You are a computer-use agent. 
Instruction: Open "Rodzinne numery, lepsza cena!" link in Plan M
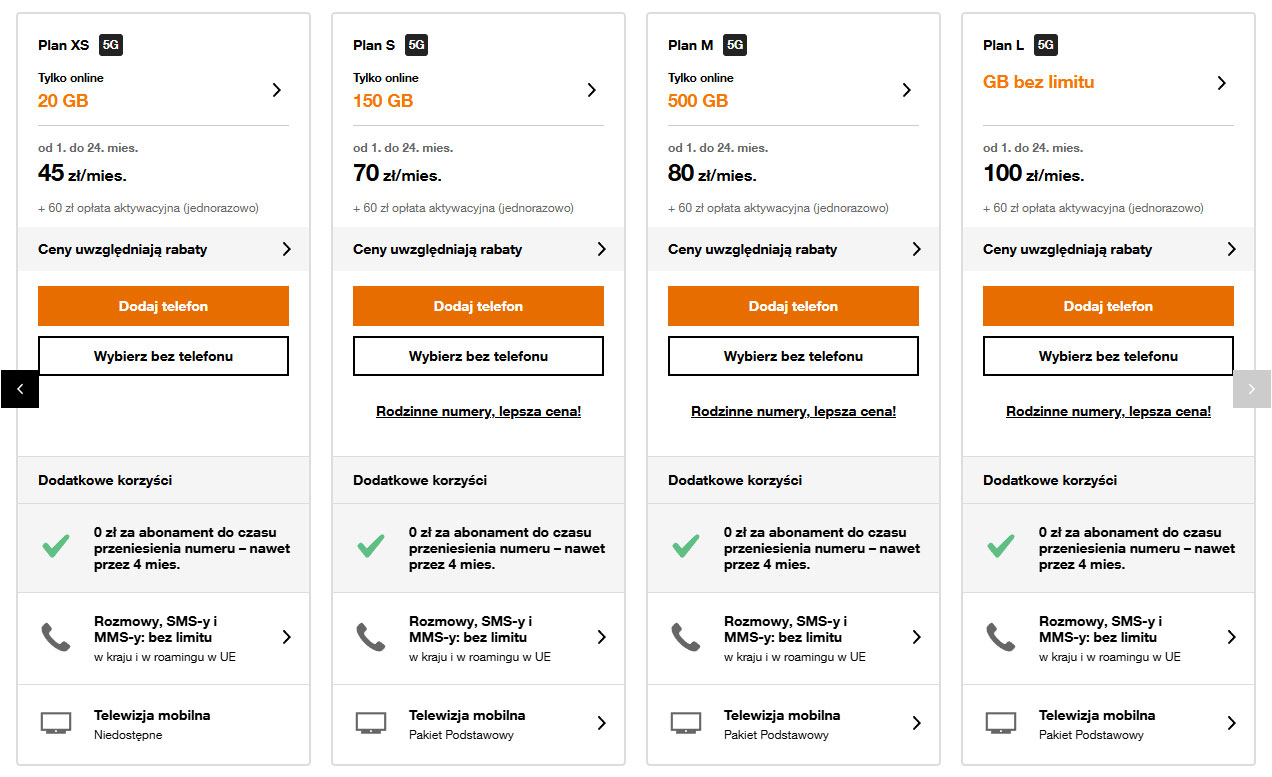[793, 411]
